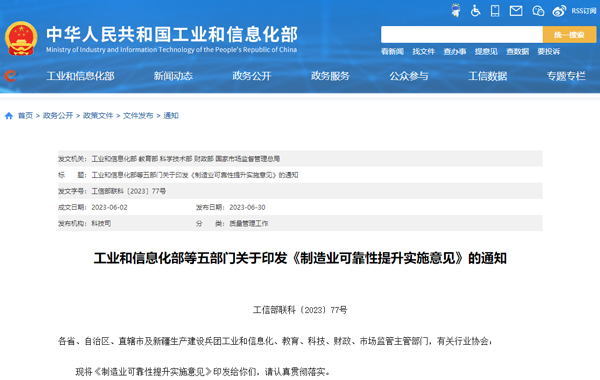Click the wheelchair accessibility icon

click(475, 10)
